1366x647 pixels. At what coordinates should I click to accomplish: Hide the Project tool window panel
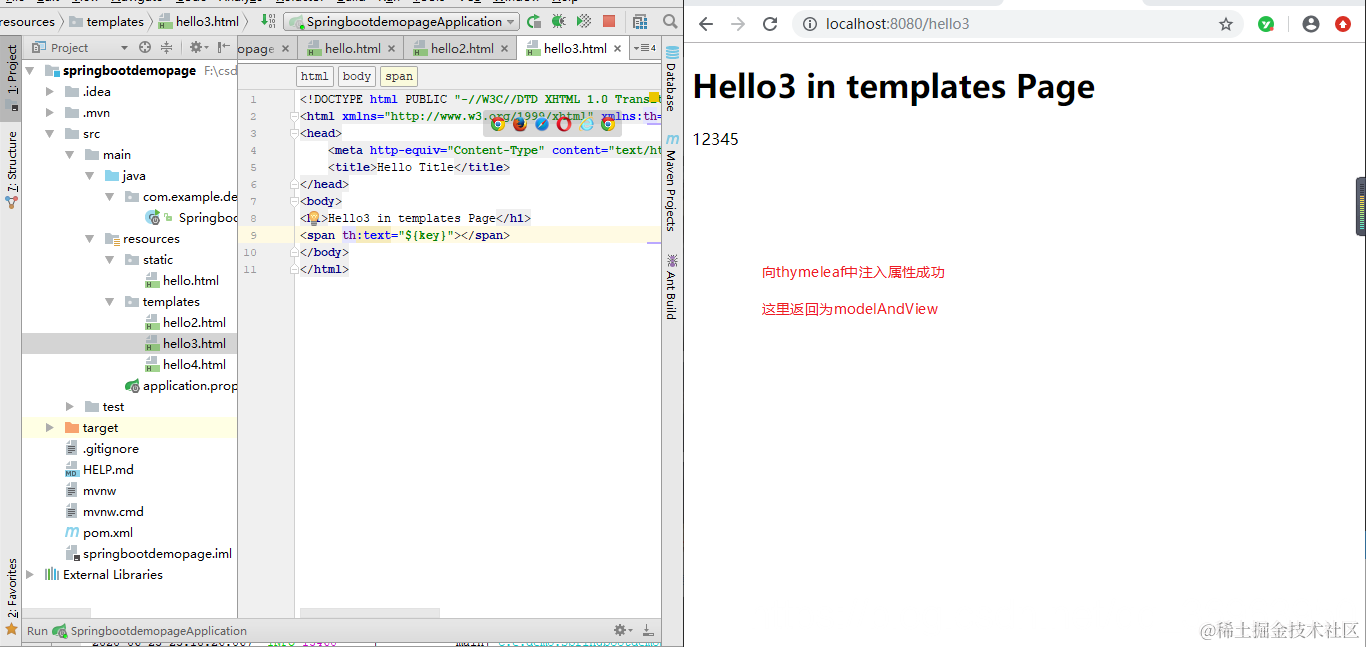tap(223, 47)
